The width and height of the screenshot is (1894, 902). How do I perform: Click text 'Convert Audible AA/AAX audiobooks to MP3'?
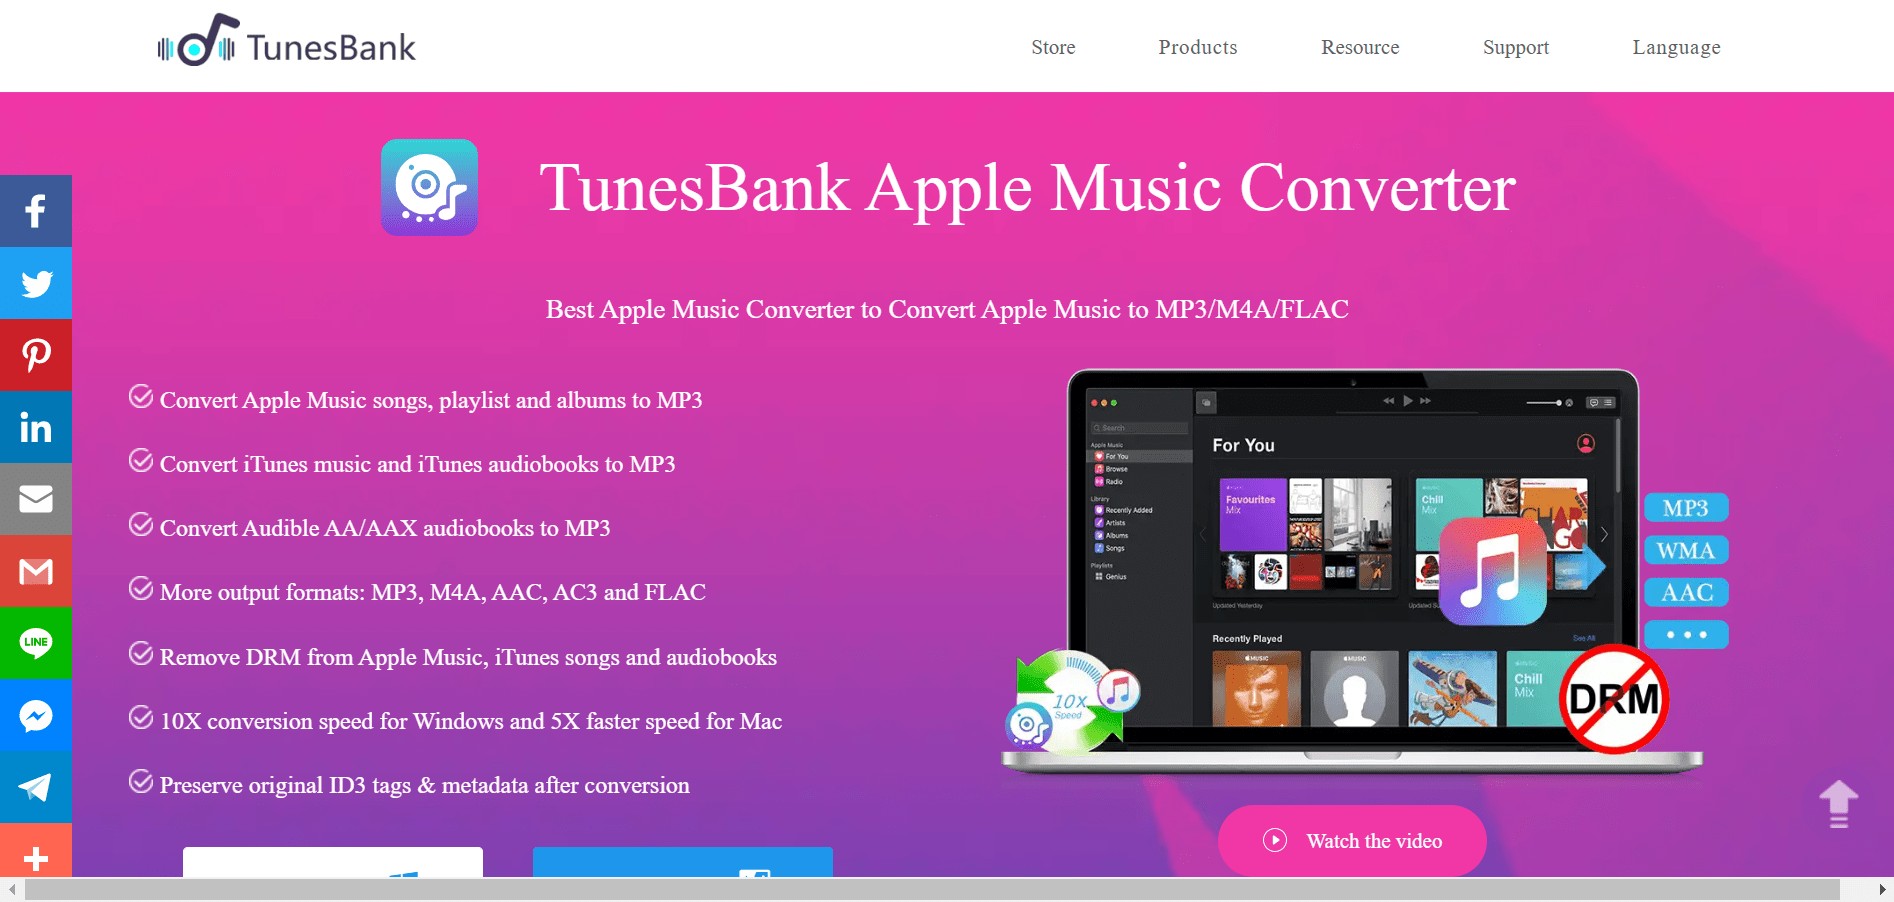click(x=385, y=528)
